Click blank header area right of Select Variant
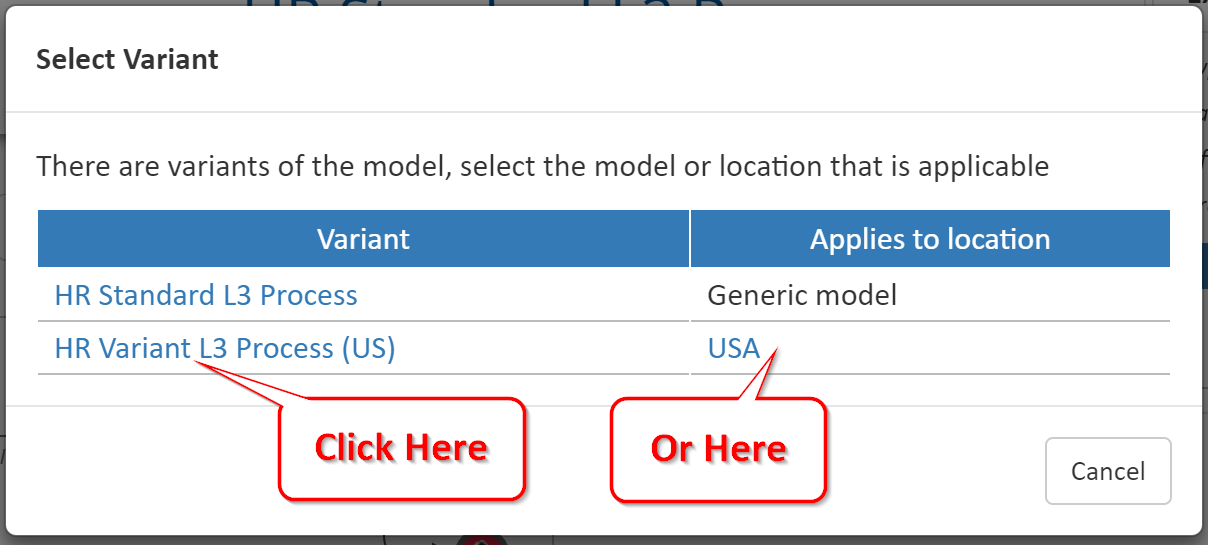This screenshot has height=545, width=1208. pyautogui.click(x=700, y=59)
